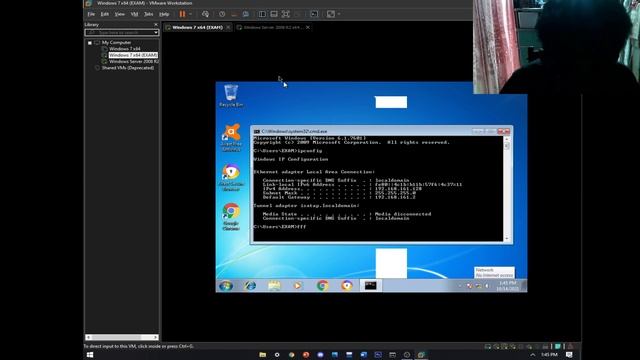Open the Windows 7 Start orb
Image resolution: width=640 pixels, height=360 pixels.
click(x=226, y=285)
